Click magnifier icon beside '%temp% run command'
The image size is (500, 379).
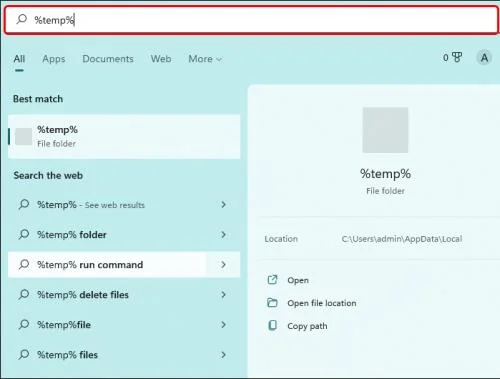[x=24, y=264]
